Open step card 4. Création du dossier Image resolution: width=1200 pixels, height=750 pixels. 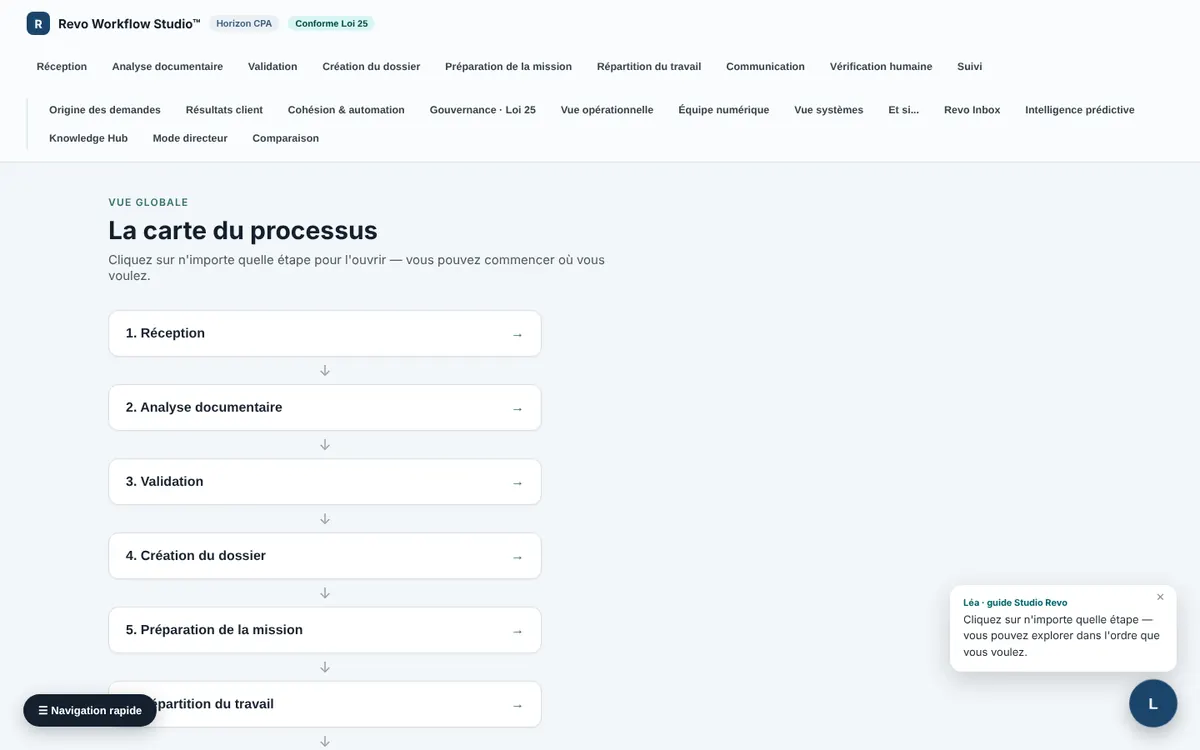(x=325, y=555)
